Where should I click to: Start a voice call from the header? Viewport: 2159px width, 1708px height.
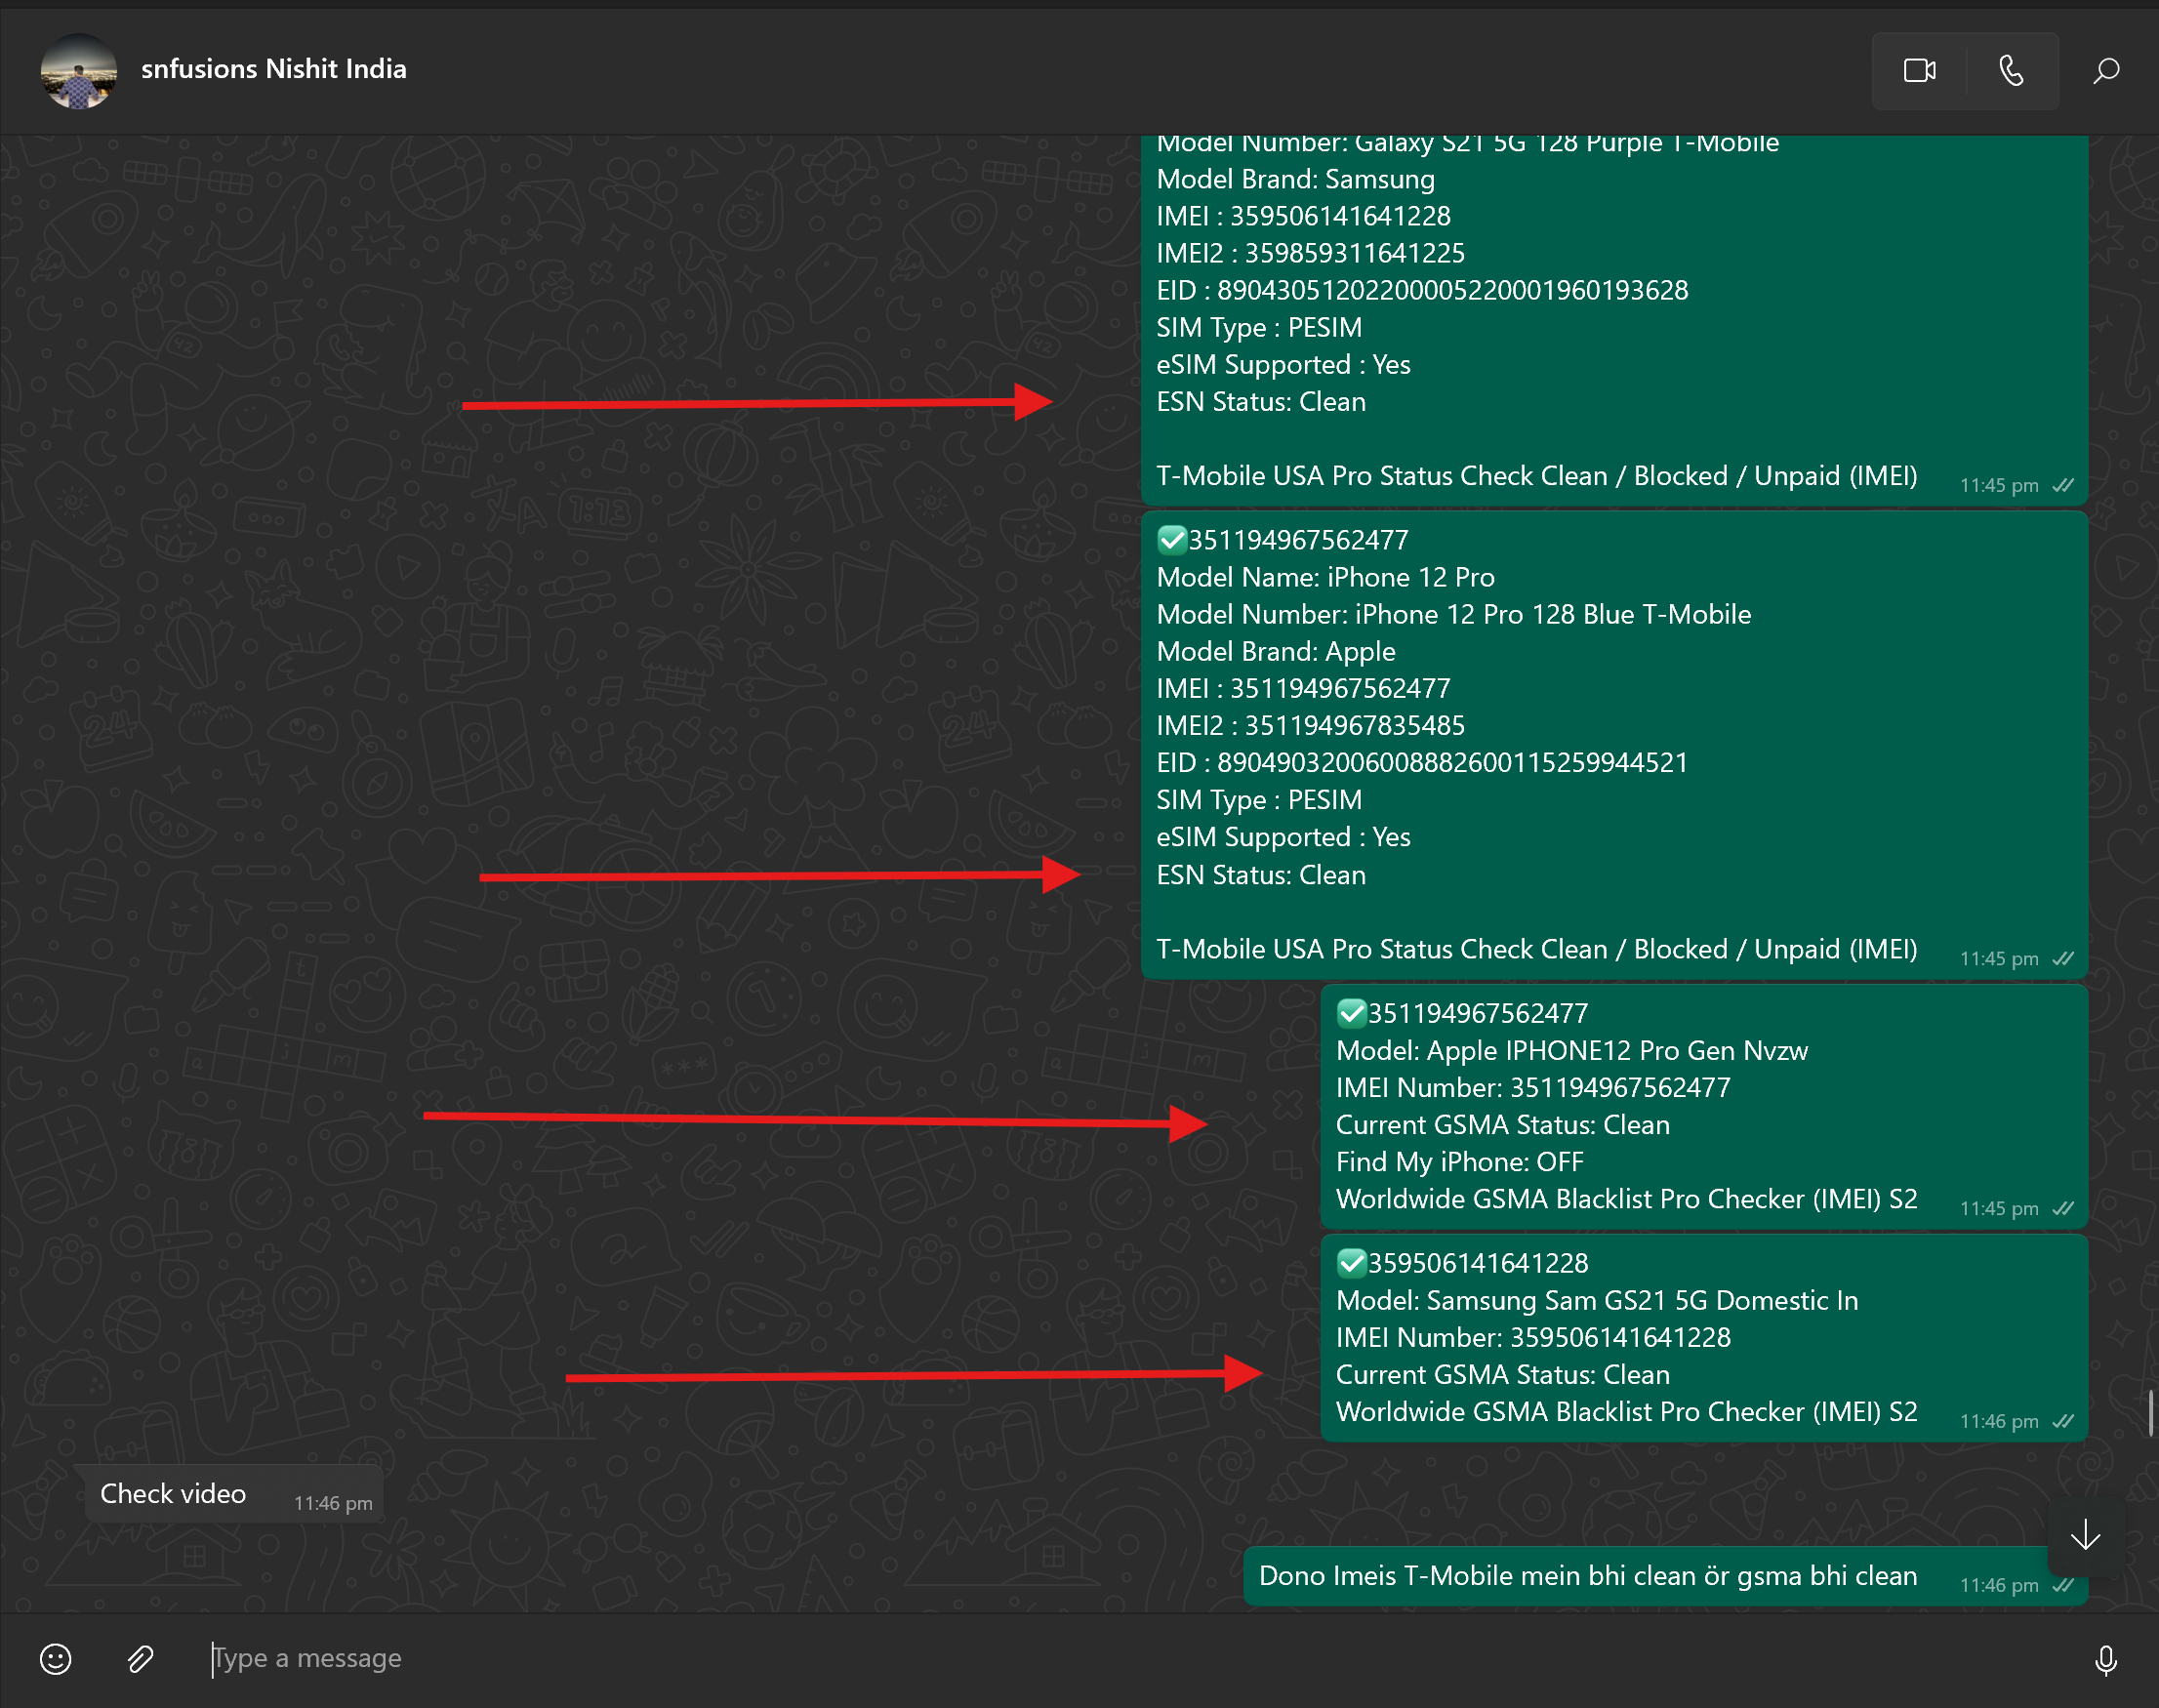[x=2011, y=70]
